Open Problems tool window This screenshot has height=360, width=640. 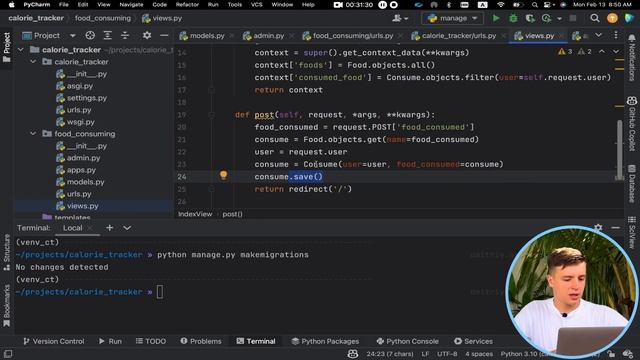pyautogui.click(x=200, y=341)
